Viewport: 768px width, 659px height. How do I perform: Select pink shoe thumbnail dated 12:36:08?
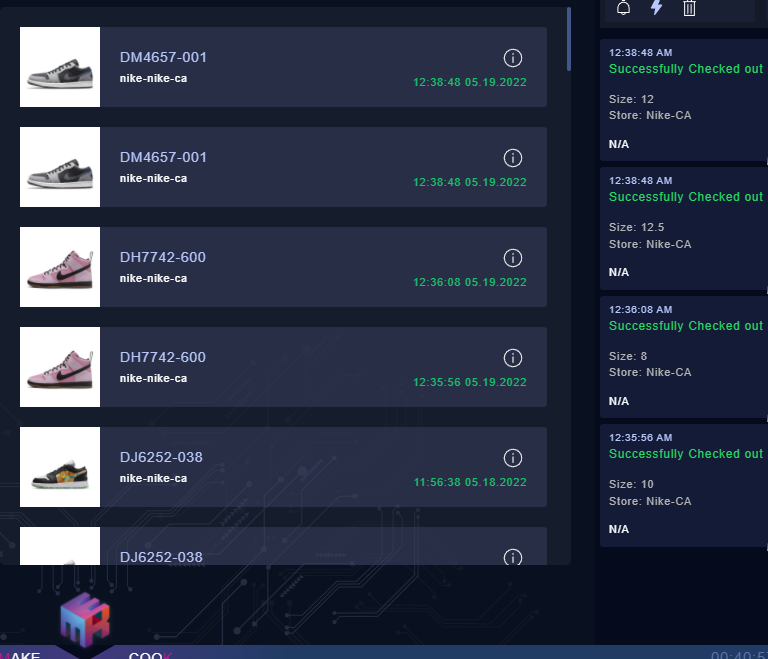coord(60,267)
